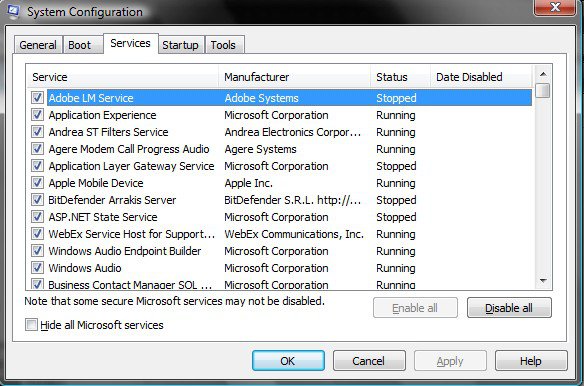
Task: Click the Disable all button
Action: point(509,308)
